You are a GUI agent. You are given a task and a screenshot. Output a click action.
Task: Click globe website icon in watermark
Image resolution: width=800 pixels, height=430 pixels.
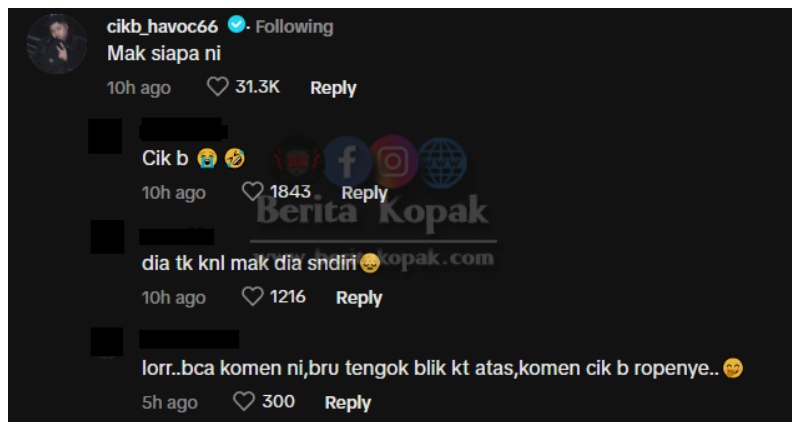(442, 163)
